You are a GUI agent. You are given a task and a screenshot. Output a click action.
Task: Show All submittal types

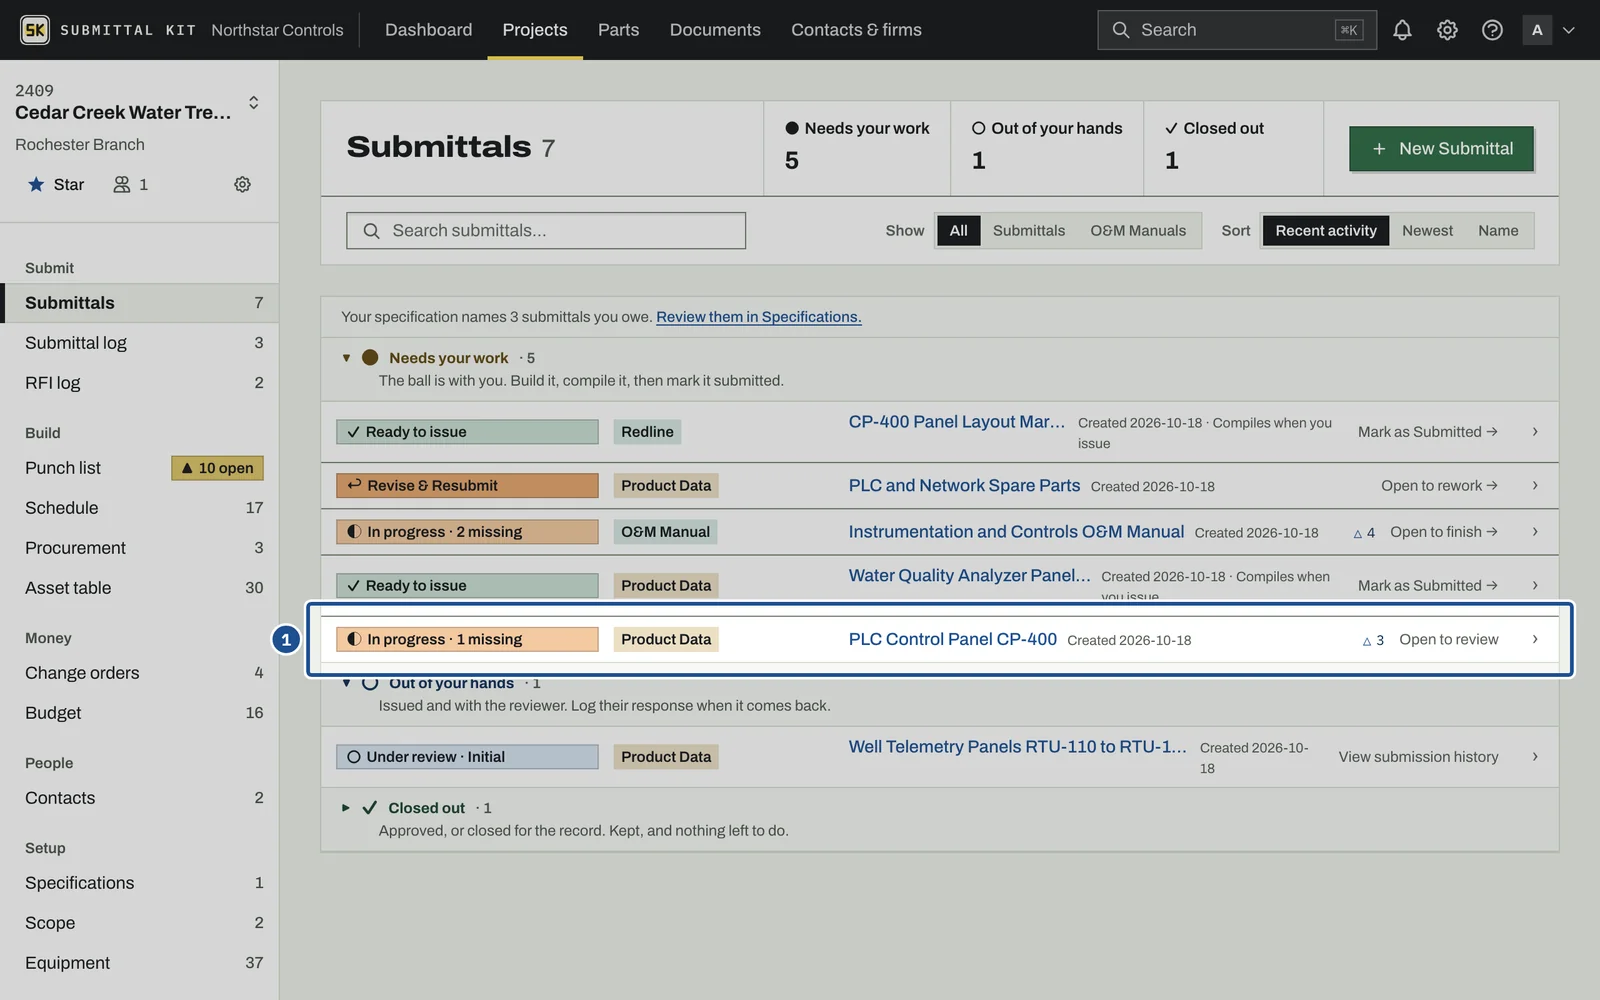[x=958, y=230]
